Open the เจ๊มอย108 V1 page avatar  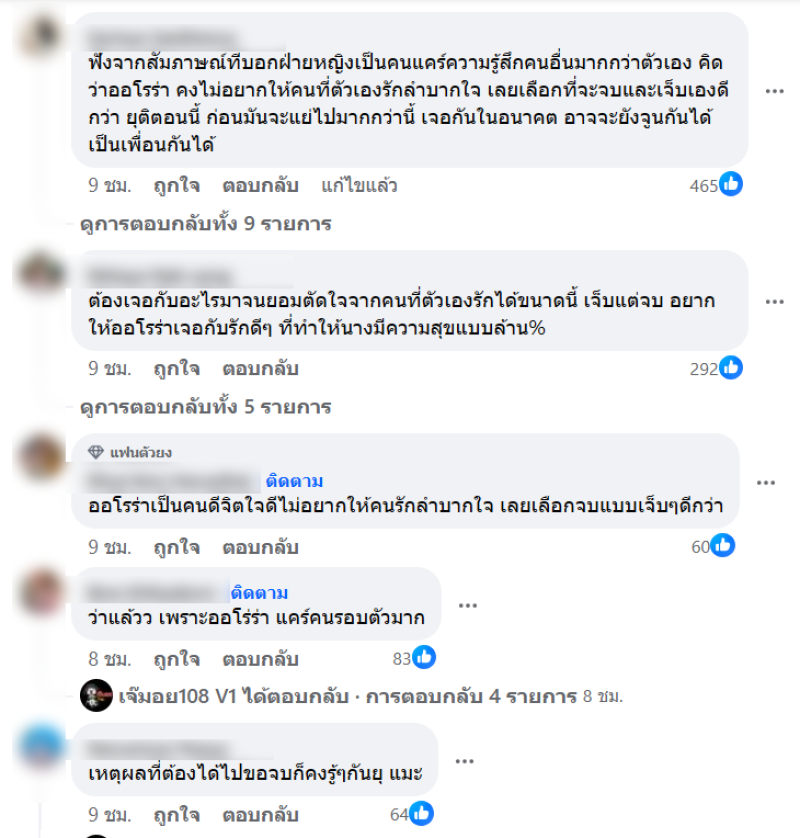pos(96,695)
